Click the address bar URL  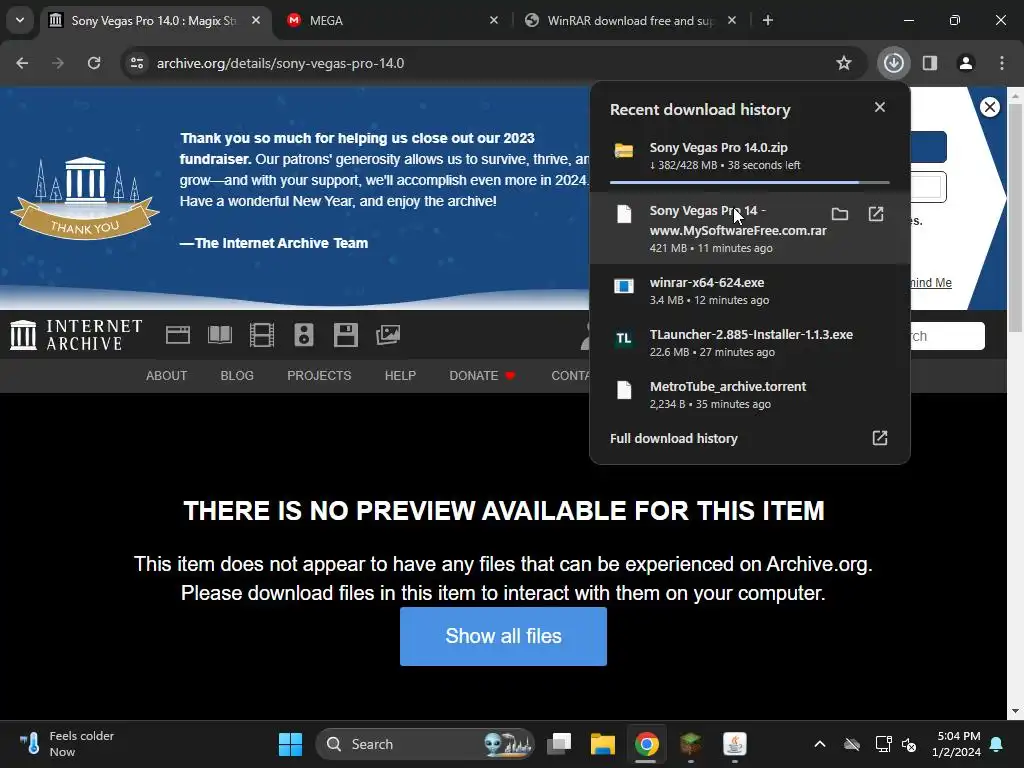[280, 63]
